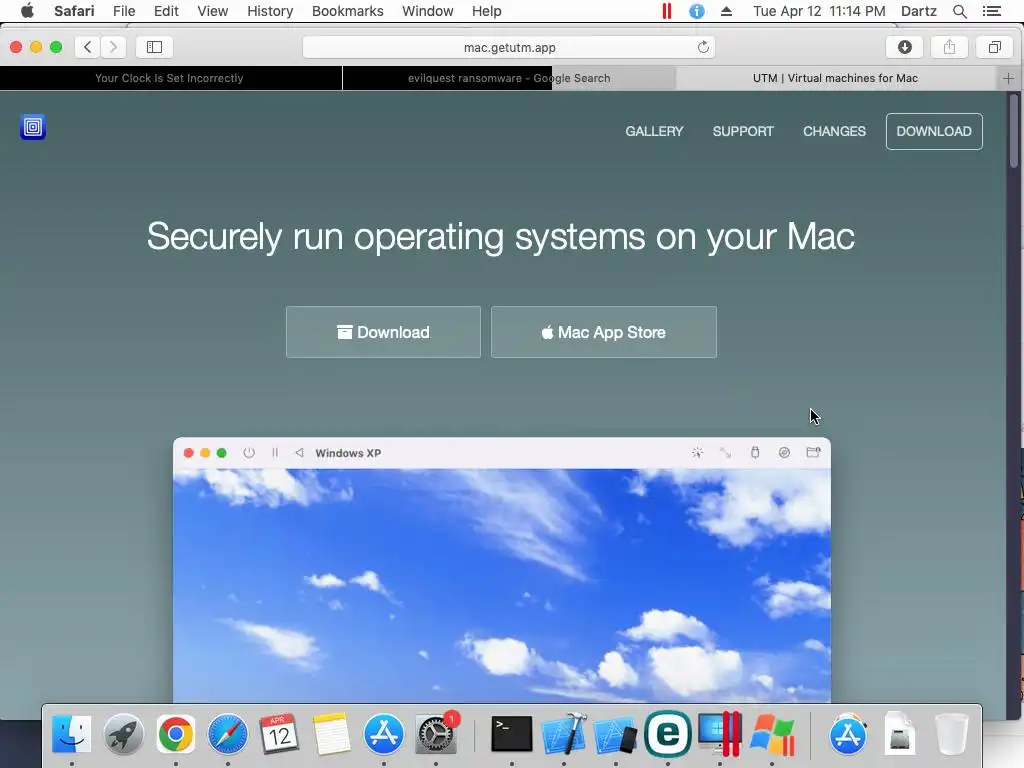Open the CHANGES nav link
Image resolution: width=1024 pixels, height=768 pixels.
click(835, 131)
